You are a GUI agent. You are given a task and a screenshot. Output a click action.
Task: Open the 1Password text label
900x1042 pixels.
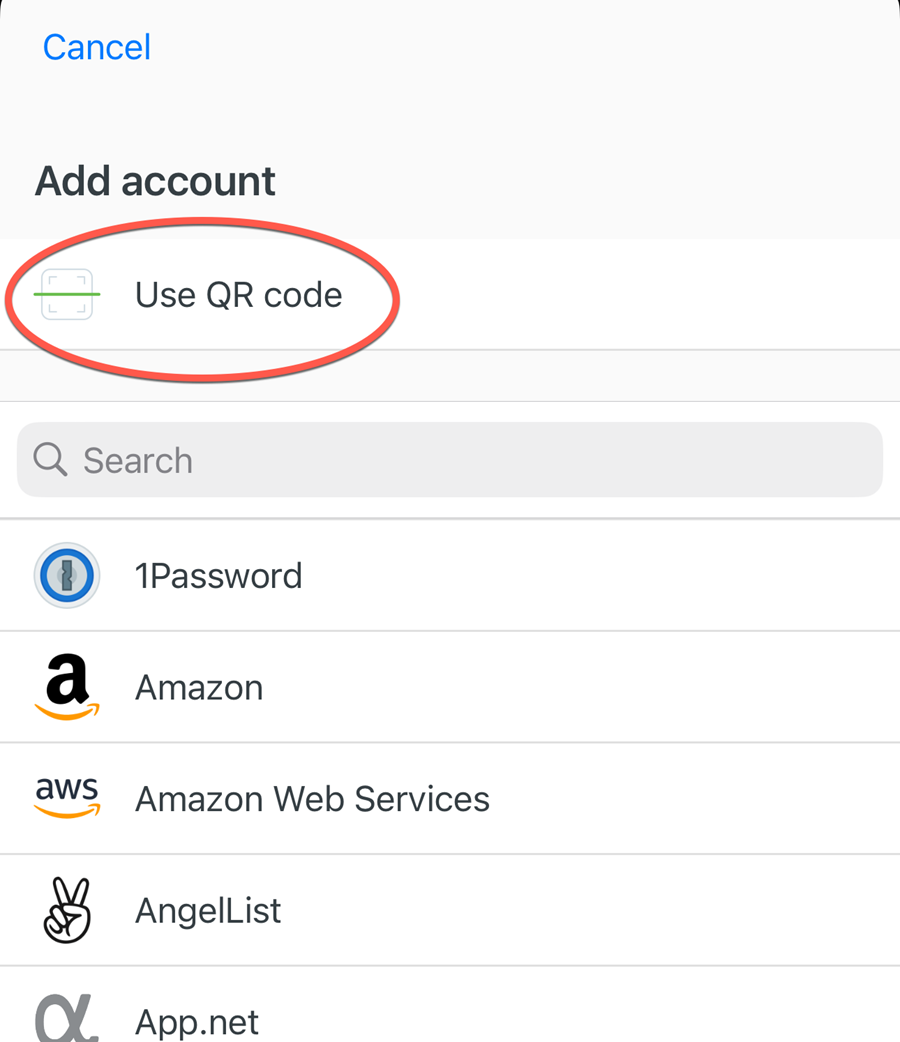[x=219, y=575]
